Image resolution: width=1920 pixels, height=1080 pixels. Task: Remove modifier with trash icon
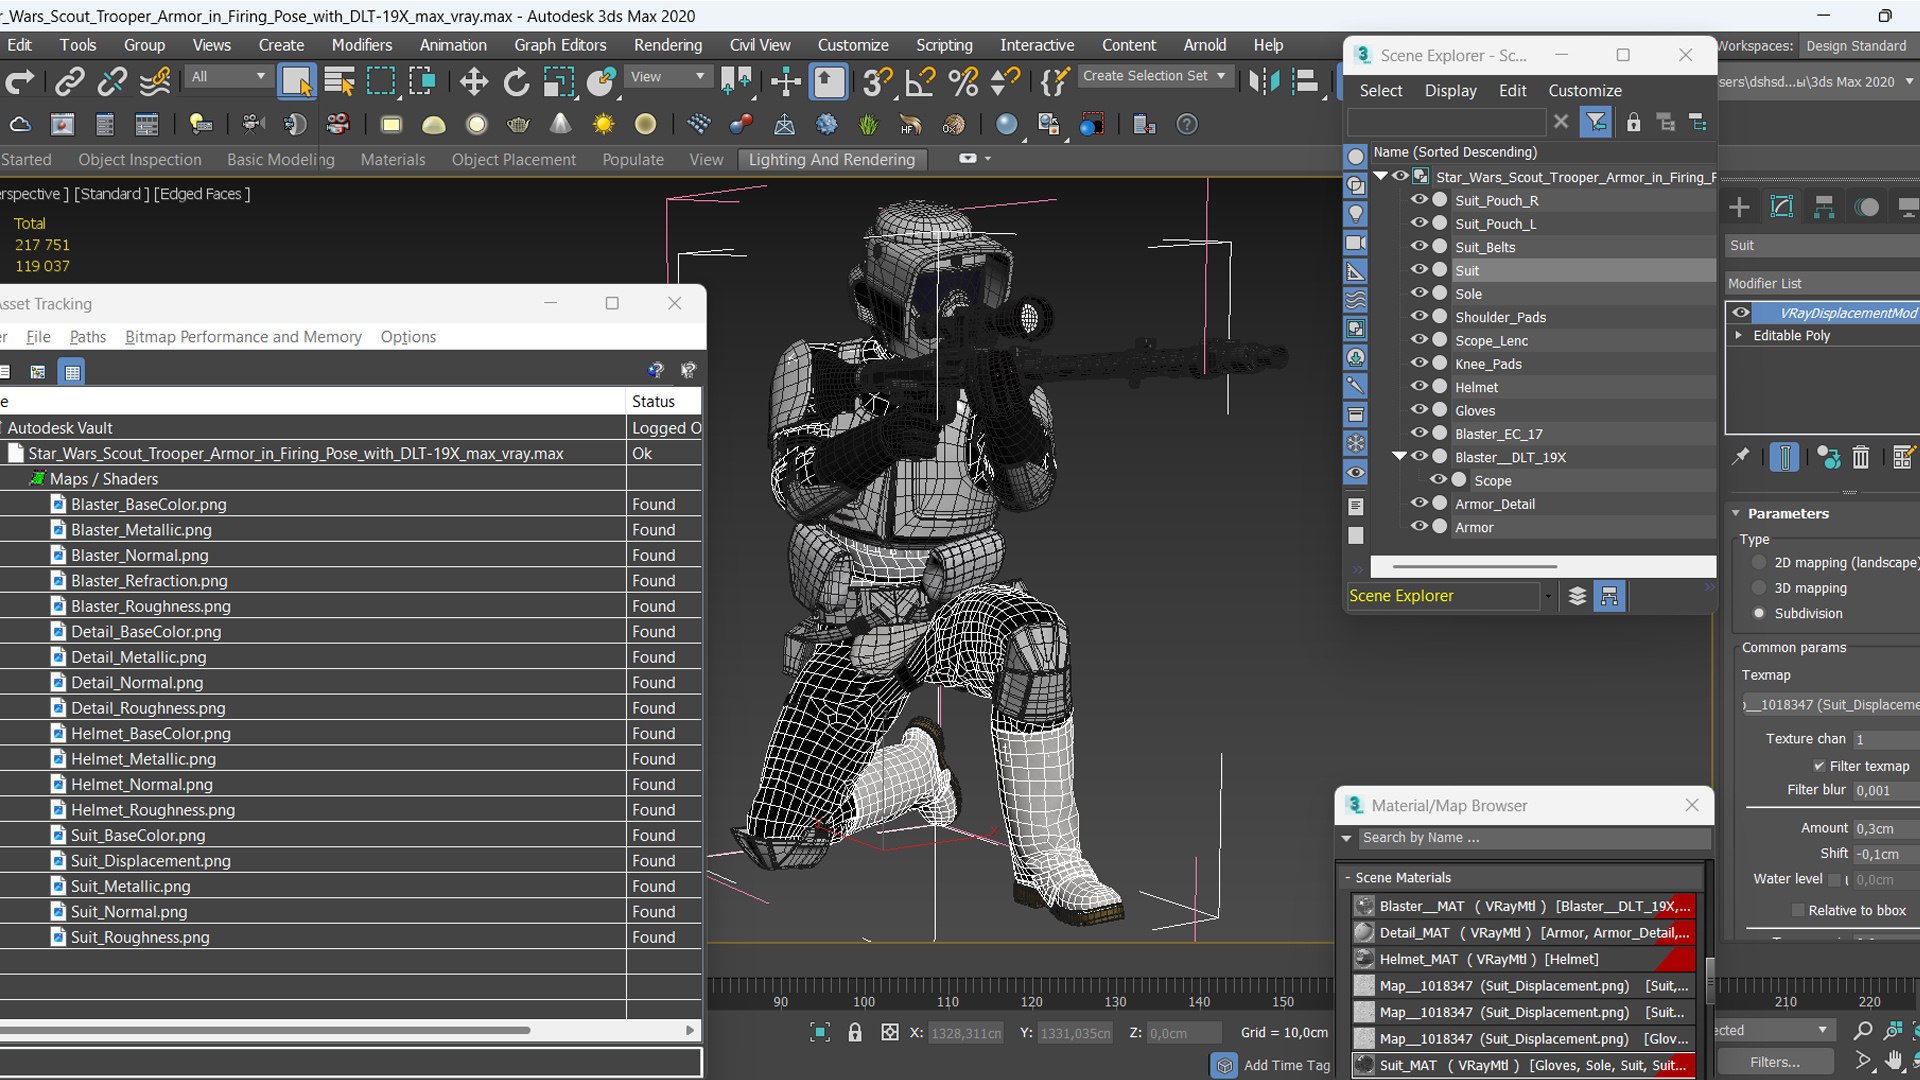pyautogui.click(x=1860, y=458)
